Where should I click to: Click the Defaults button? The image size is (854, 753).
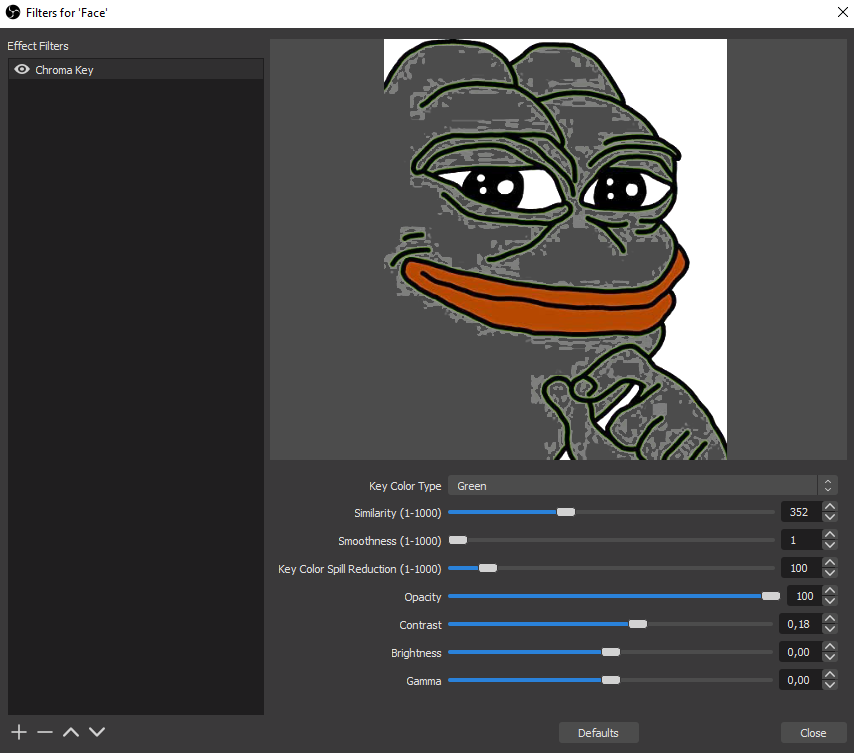click(599, 733)
